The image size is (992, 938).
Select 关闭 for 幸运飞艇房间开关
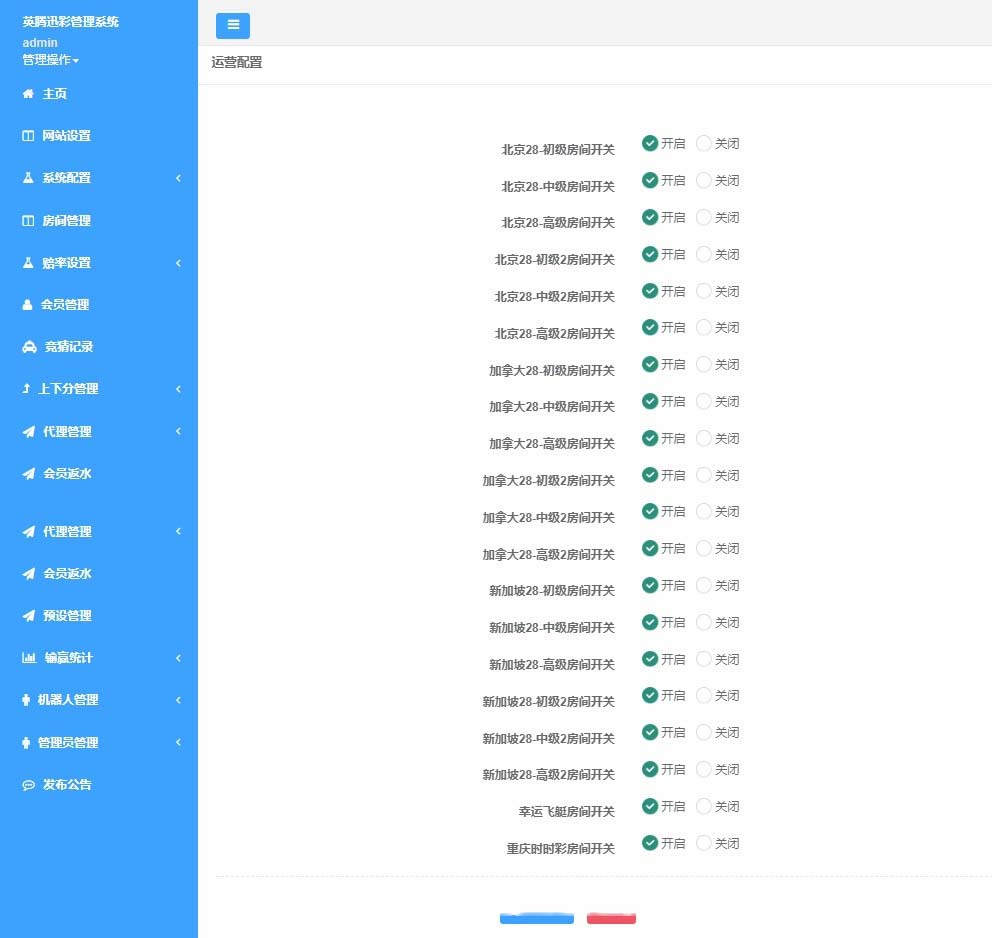click(704, 806)
